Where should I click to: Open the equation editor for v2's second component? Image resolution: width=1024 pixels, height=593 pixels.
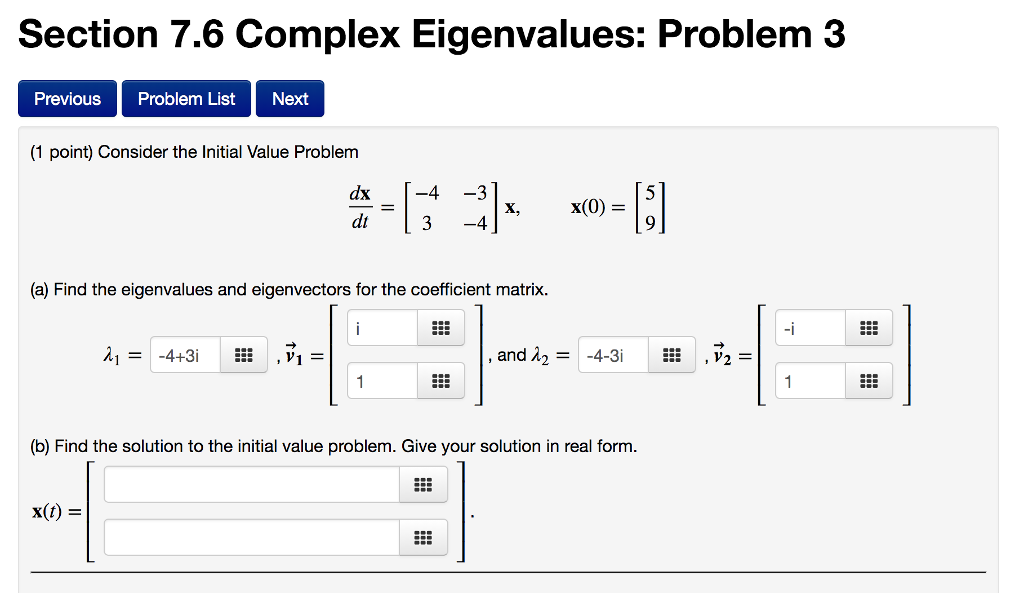click(866, 380)
